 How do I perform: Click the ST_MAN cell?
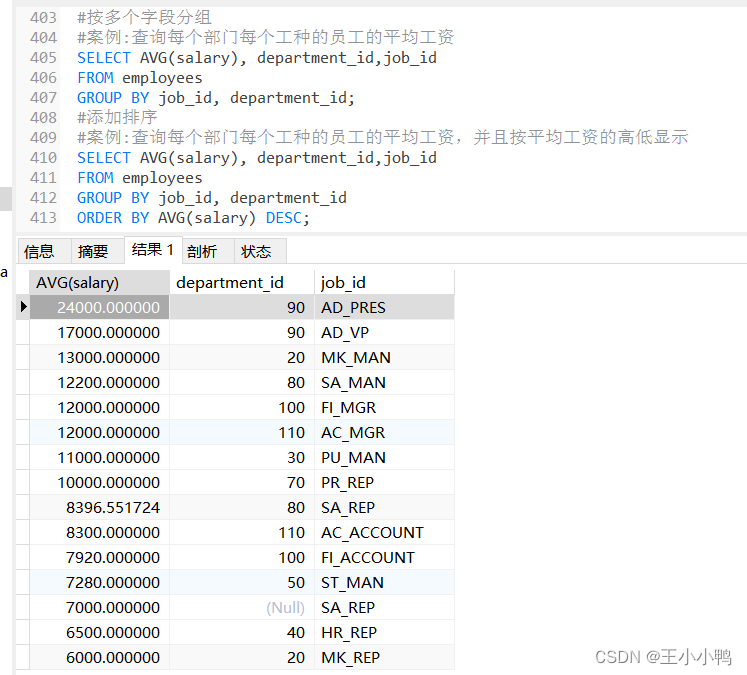tap(384, 583)
